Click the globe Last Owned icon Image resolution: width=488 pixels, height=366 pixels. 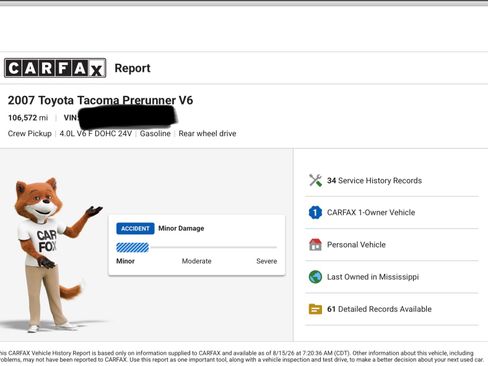[315, 277]
